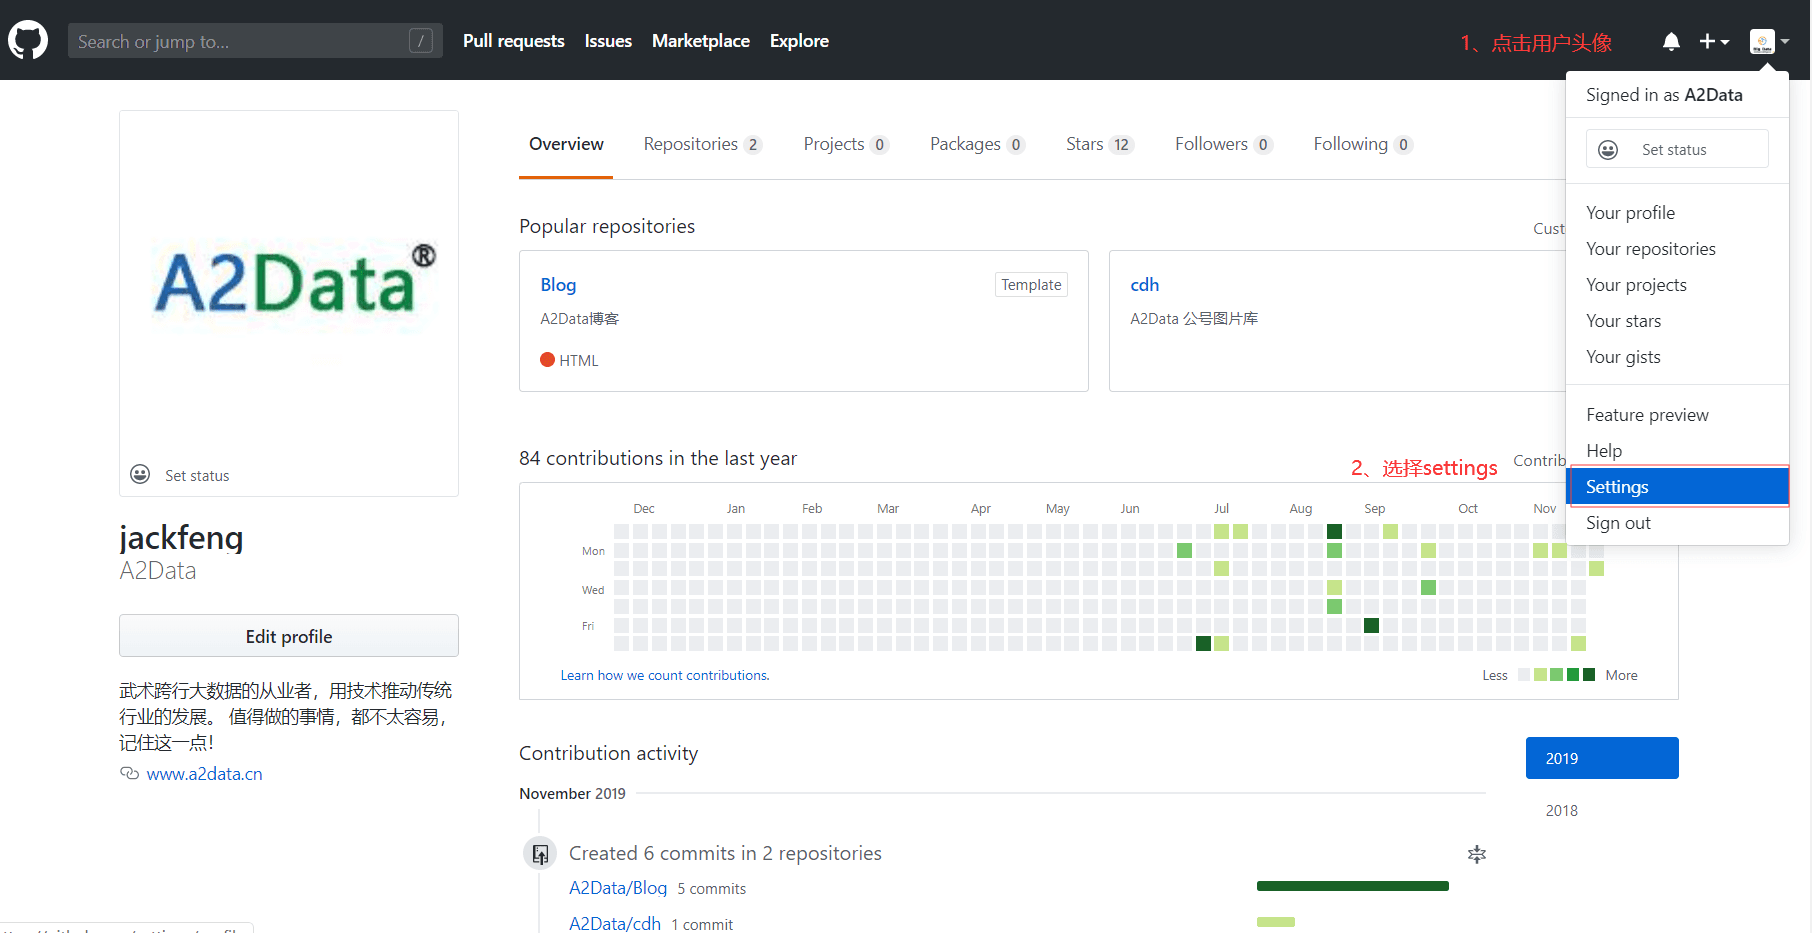Click Learn how we count contributions

(x=665, y=676)
